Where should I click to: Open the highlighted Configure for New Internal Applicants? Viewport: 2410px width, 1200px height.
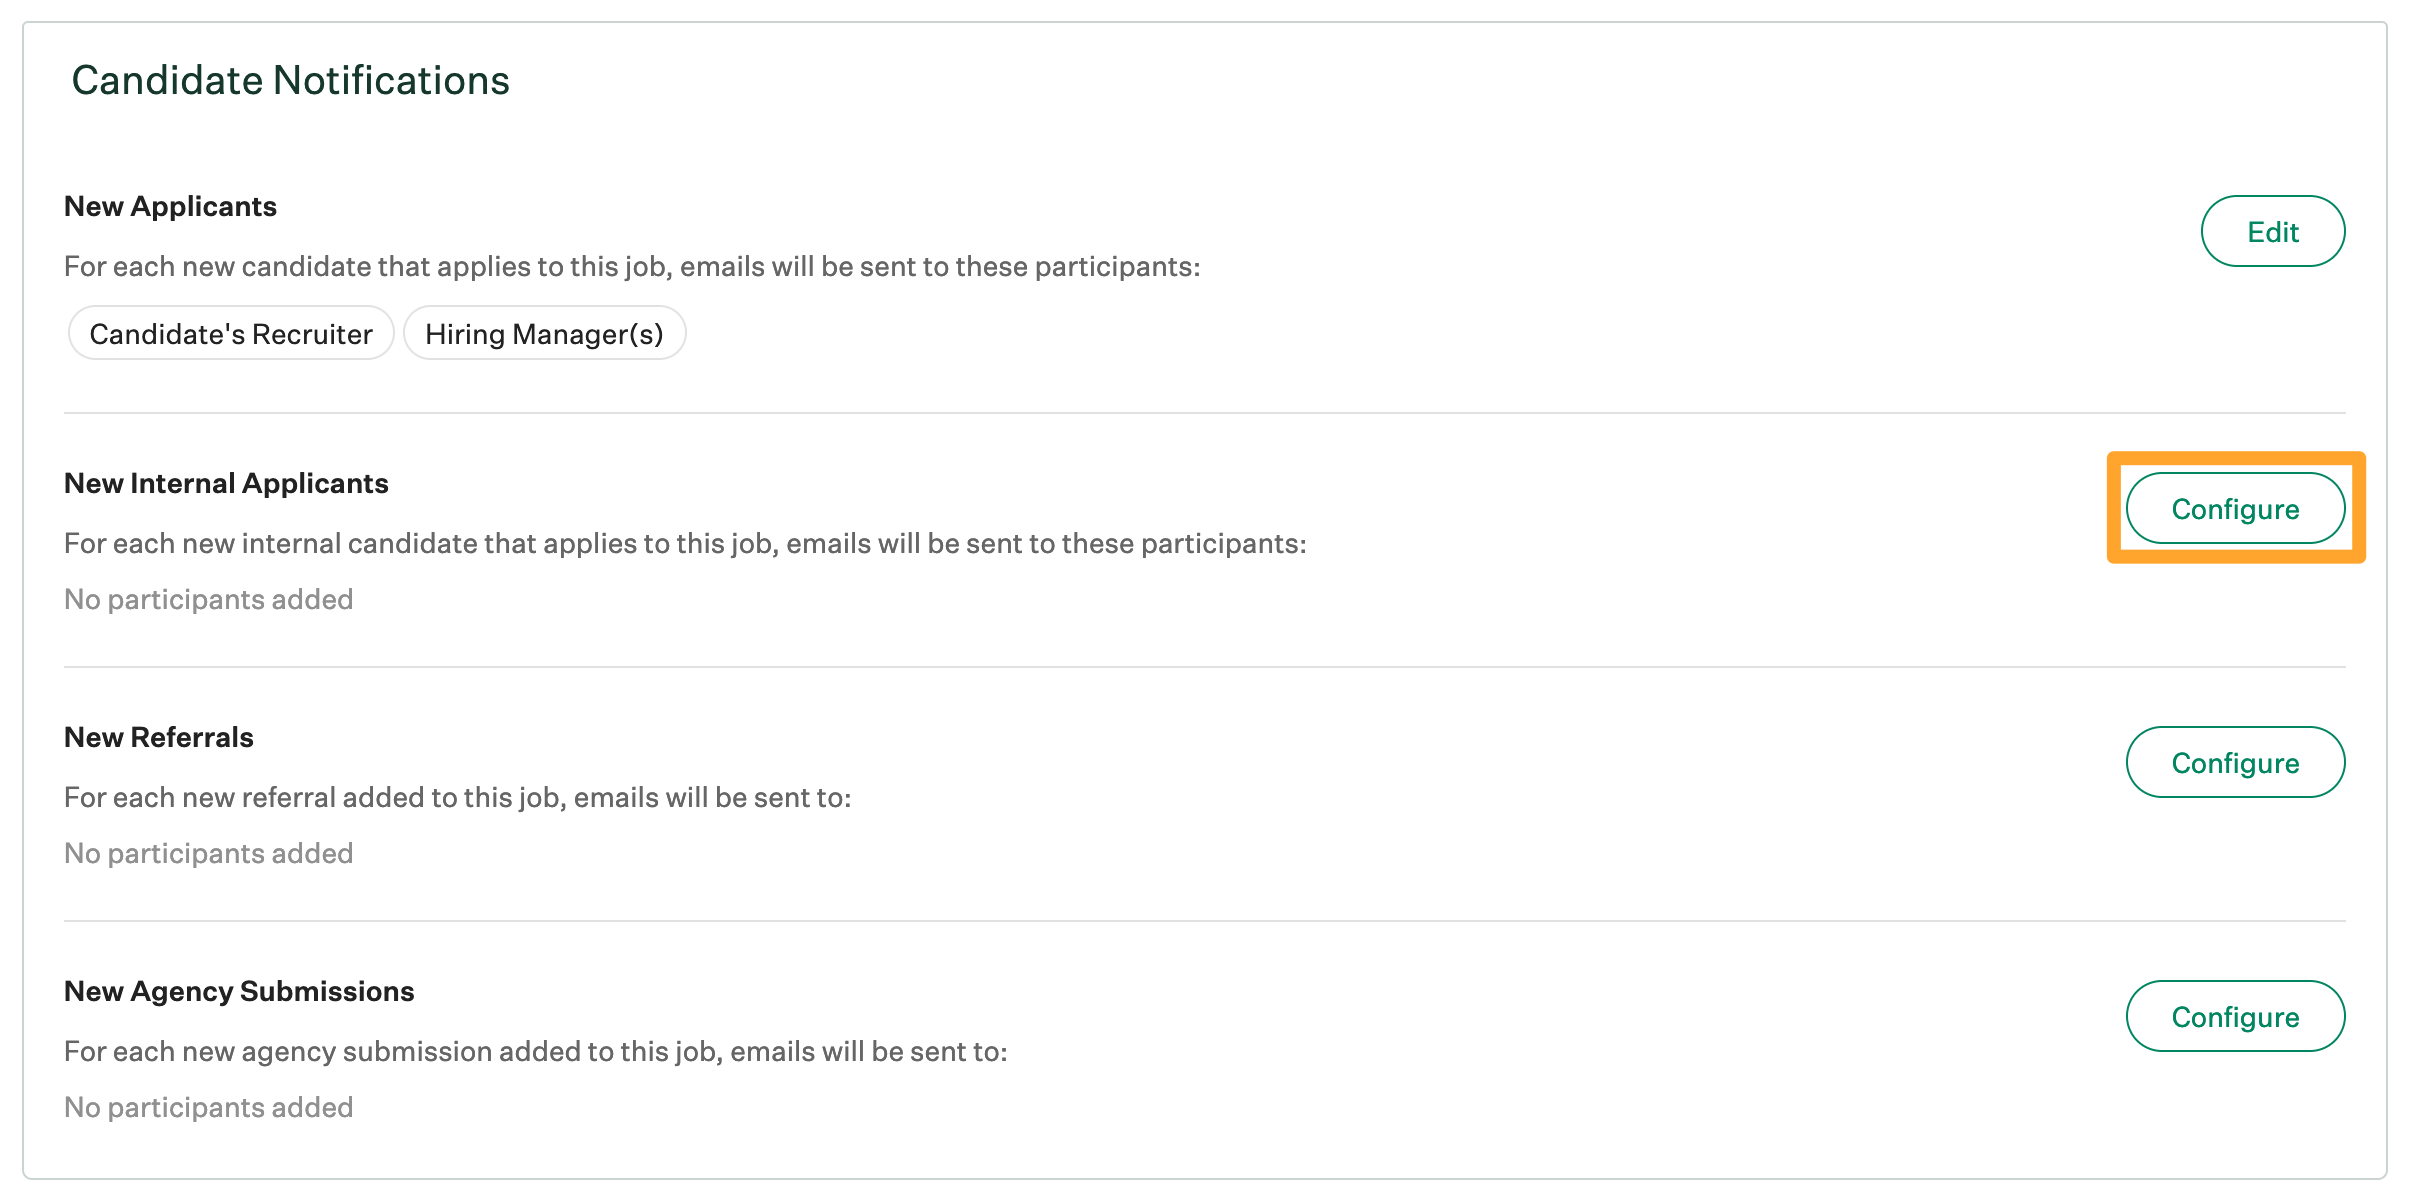(x=2236, y=508)
